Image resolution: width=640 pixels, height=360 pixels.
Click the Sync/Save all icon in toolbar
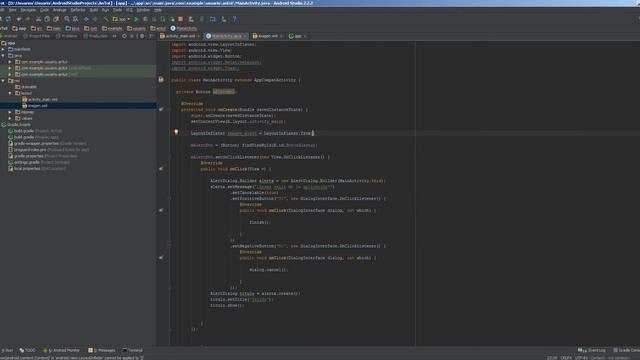pyautogui.click(x=8, y=19)
